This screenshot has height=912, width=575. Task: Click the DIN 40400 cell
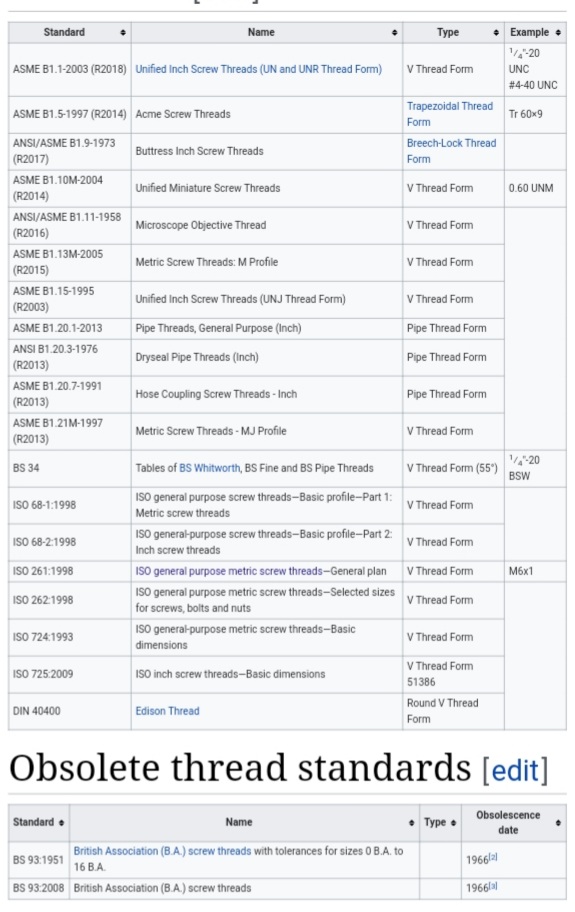point(70,711)
